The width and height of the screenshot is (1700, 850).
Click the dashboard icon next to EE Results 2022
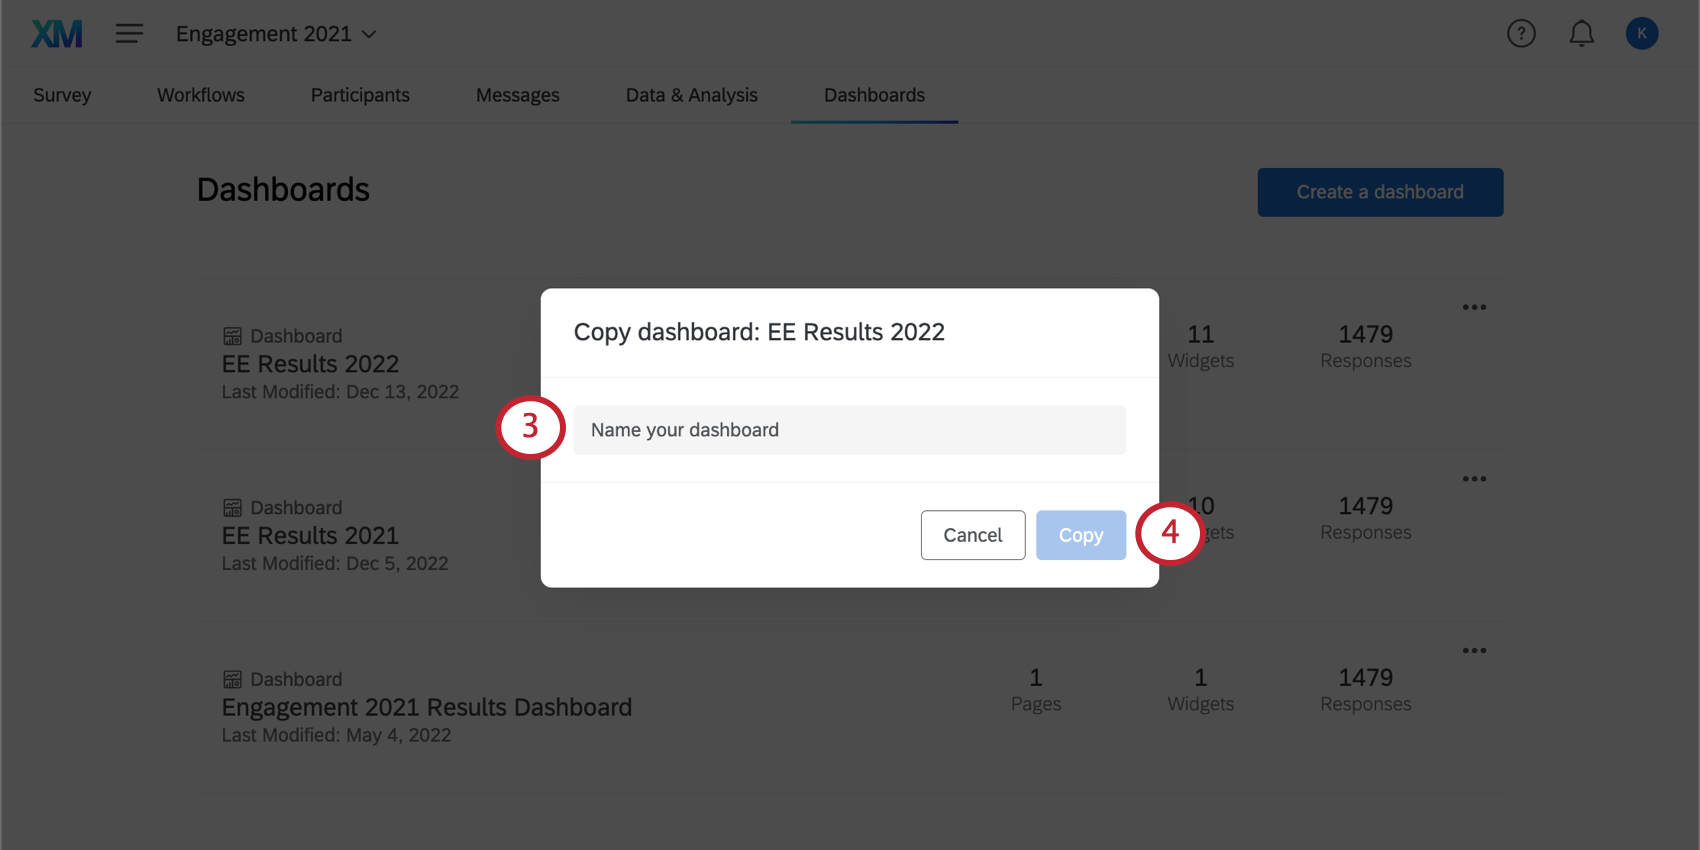click(231, 335)
